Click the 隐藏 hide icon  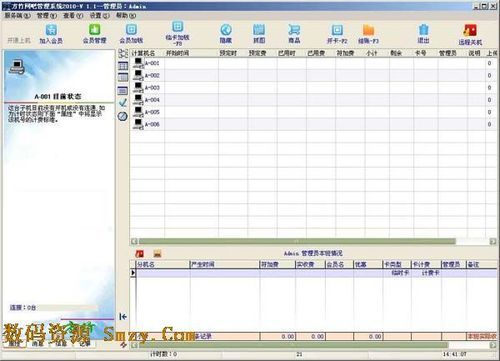pos(226,30)
